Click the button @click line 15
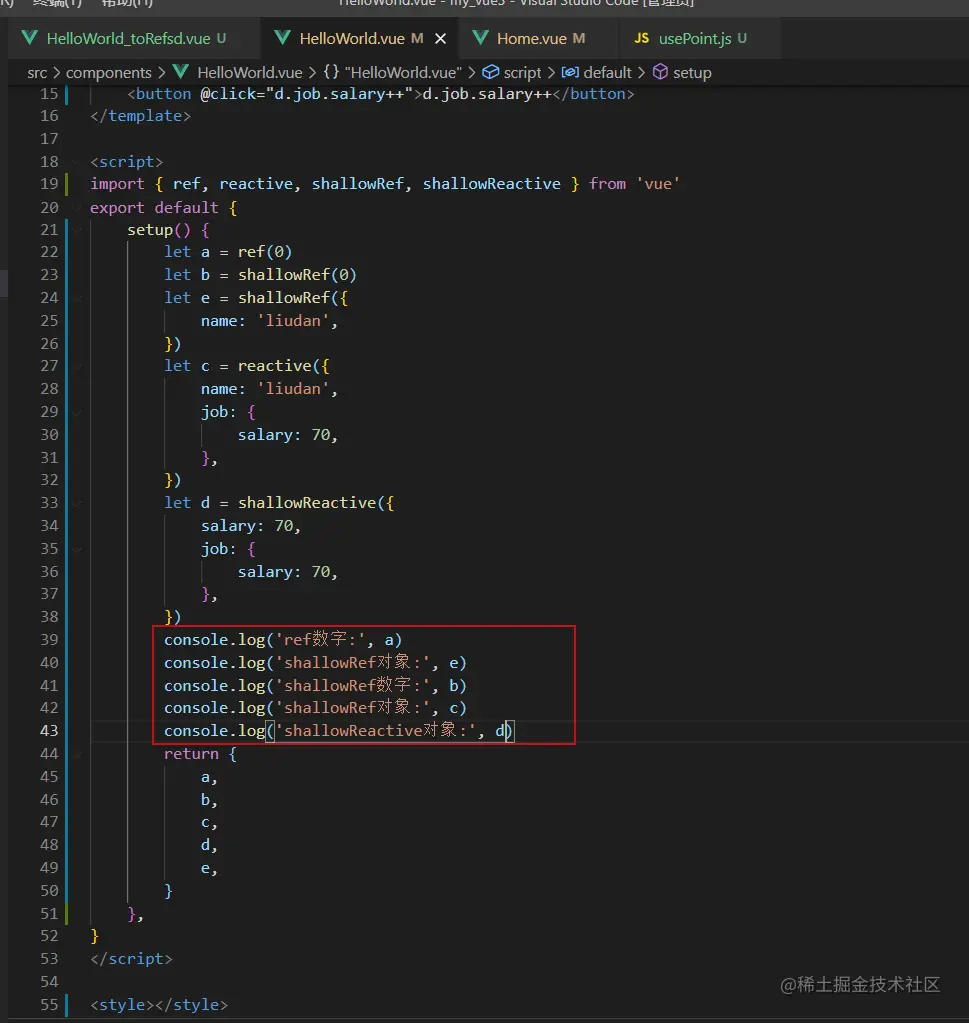Image resolution: width=969 pixels, height=1023 pixels. tap(380, 94)
